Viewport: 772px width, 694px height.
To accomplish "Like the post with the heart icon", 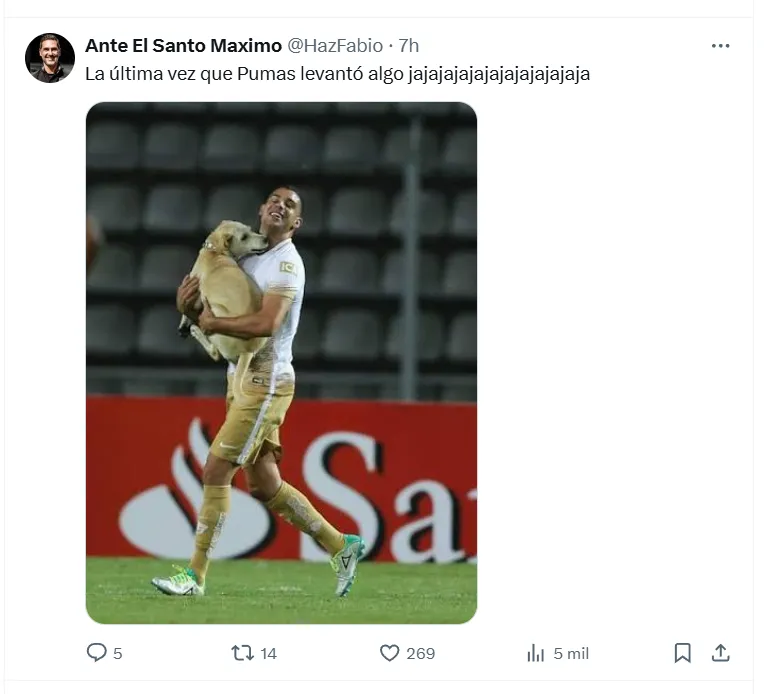I will click(x=390, y=653).
